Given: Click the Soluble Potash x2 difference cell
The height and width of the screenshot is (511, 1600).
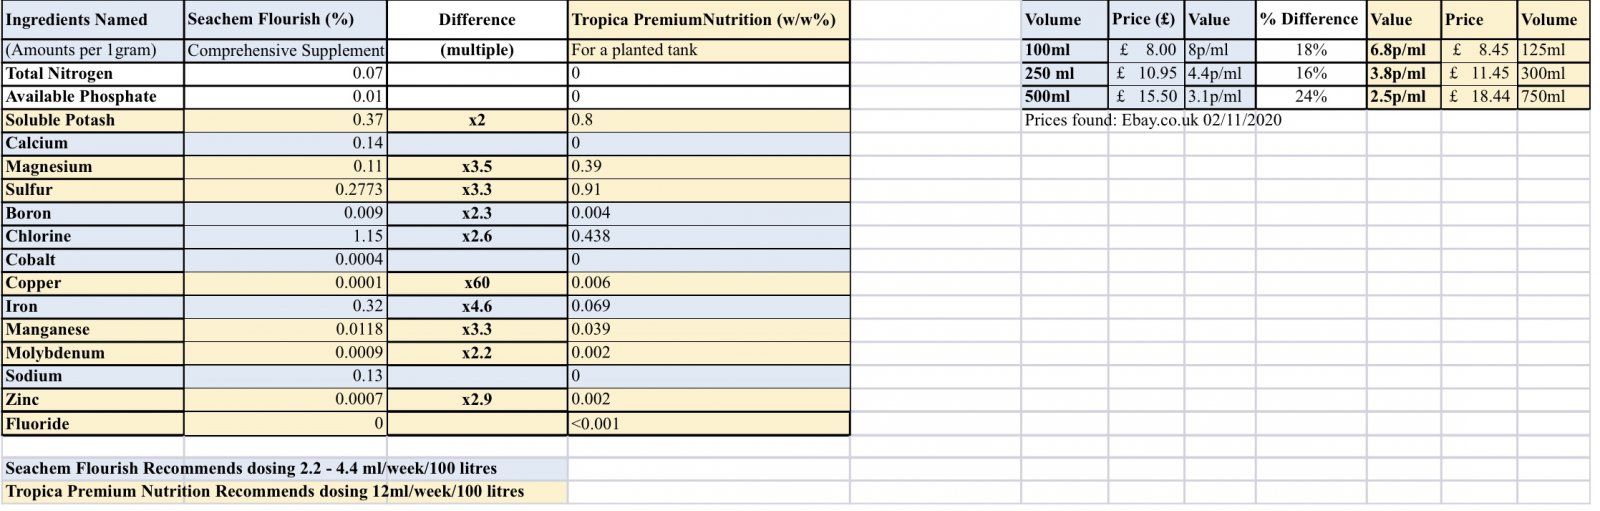Looking at the screenshot, I should (x=477, y=120).
